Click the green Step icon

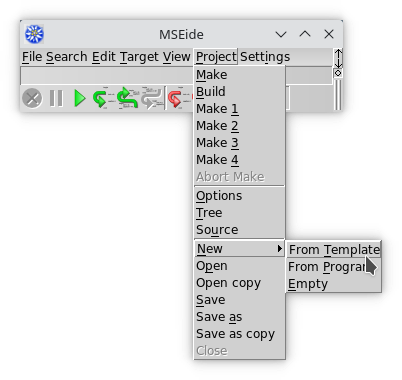(102, 98)
